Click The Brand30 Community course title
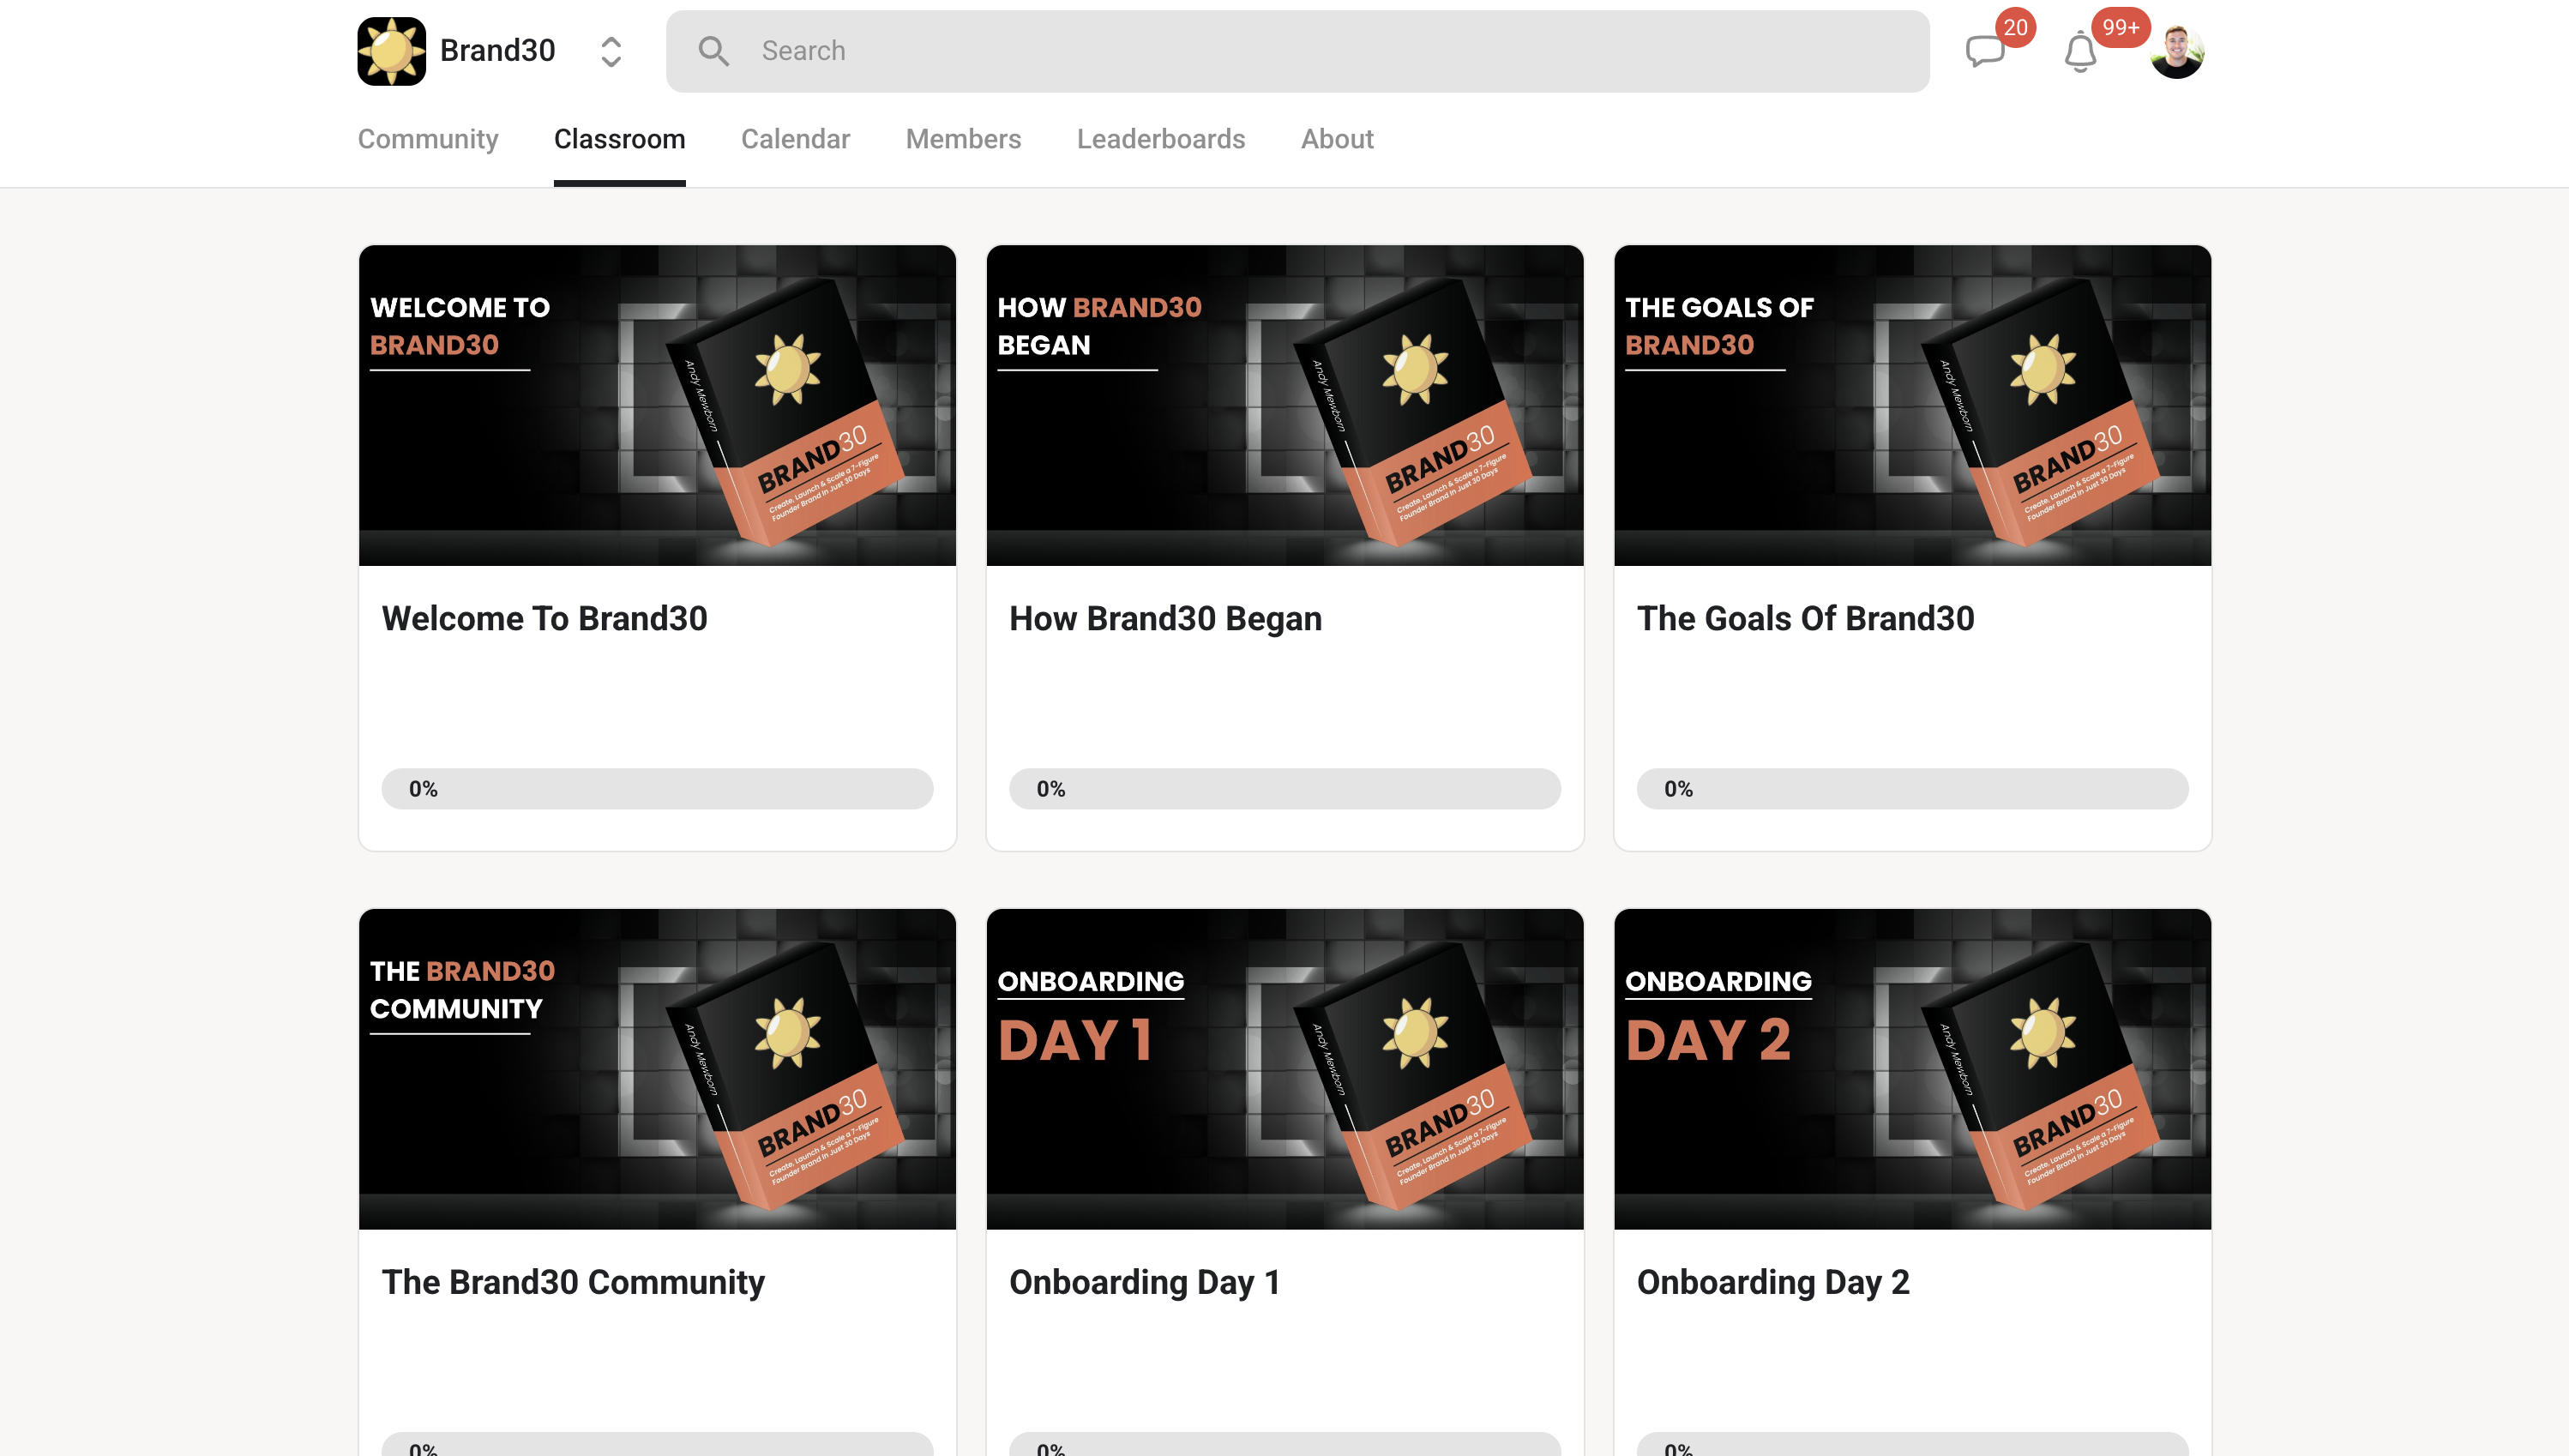The width and height of the screenshot is (2569, 1456). click(x=573, y=1282)
